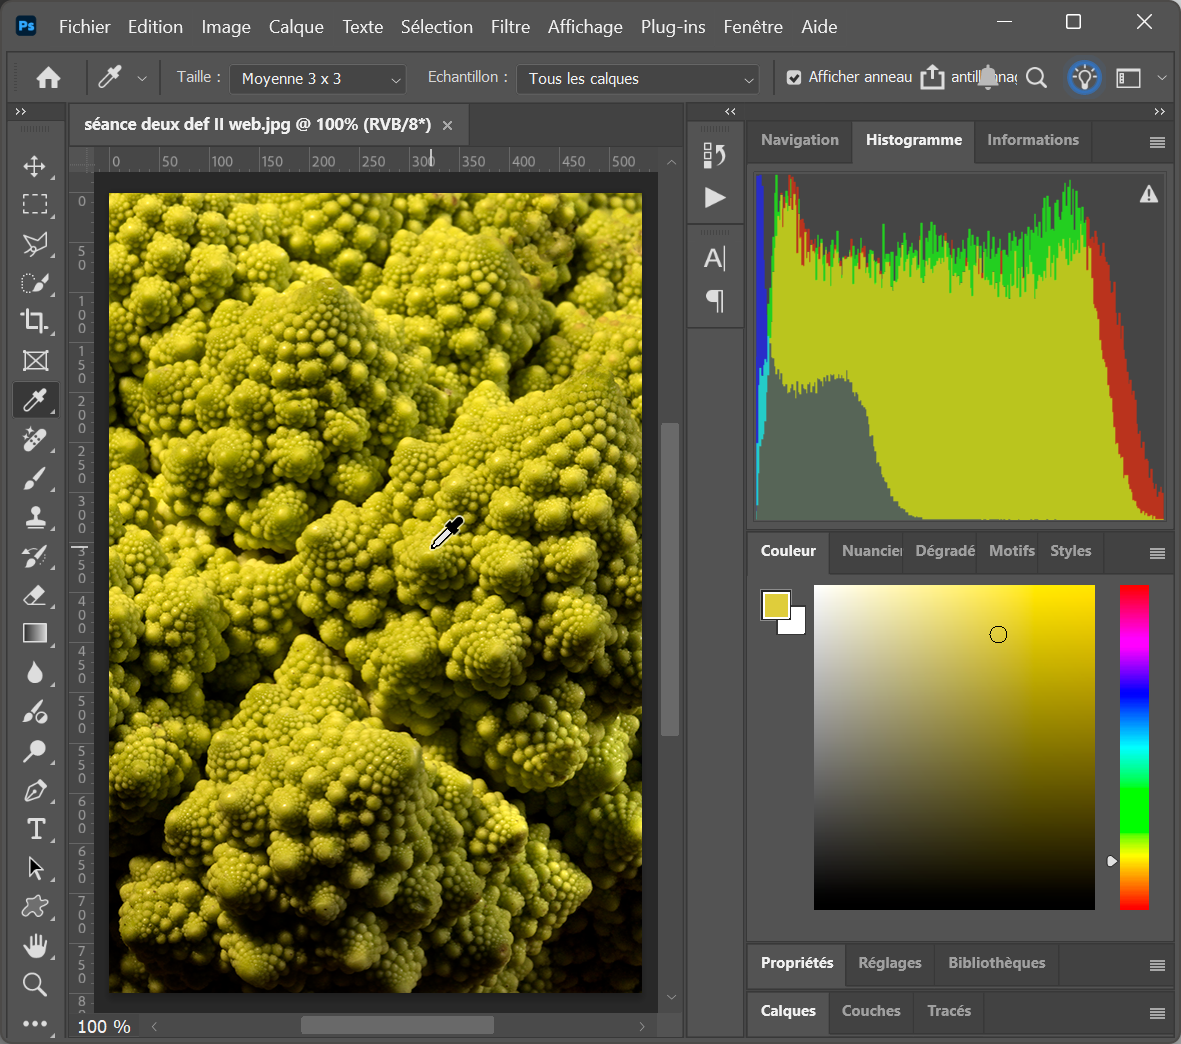
Task: Switch to the Couches tab
Action: [870, 1011]
